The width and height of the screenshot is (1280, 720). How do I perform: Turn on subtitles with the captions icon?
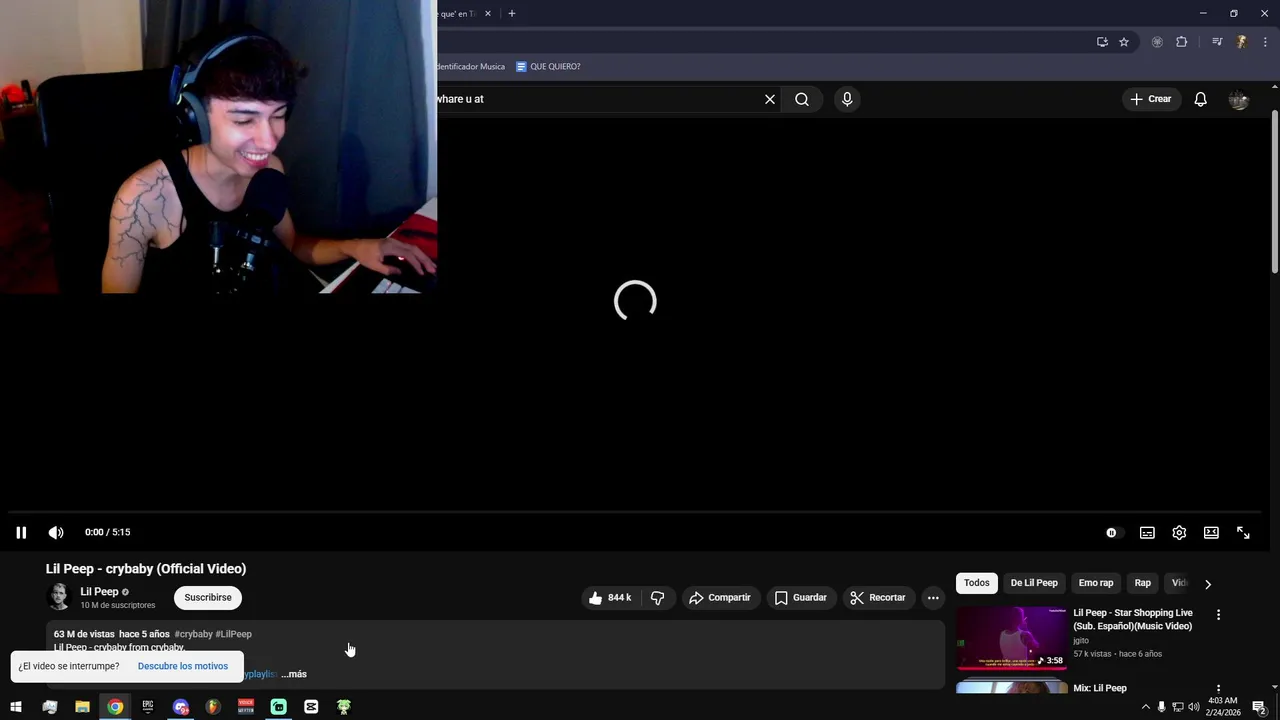tap(1147, 533)
